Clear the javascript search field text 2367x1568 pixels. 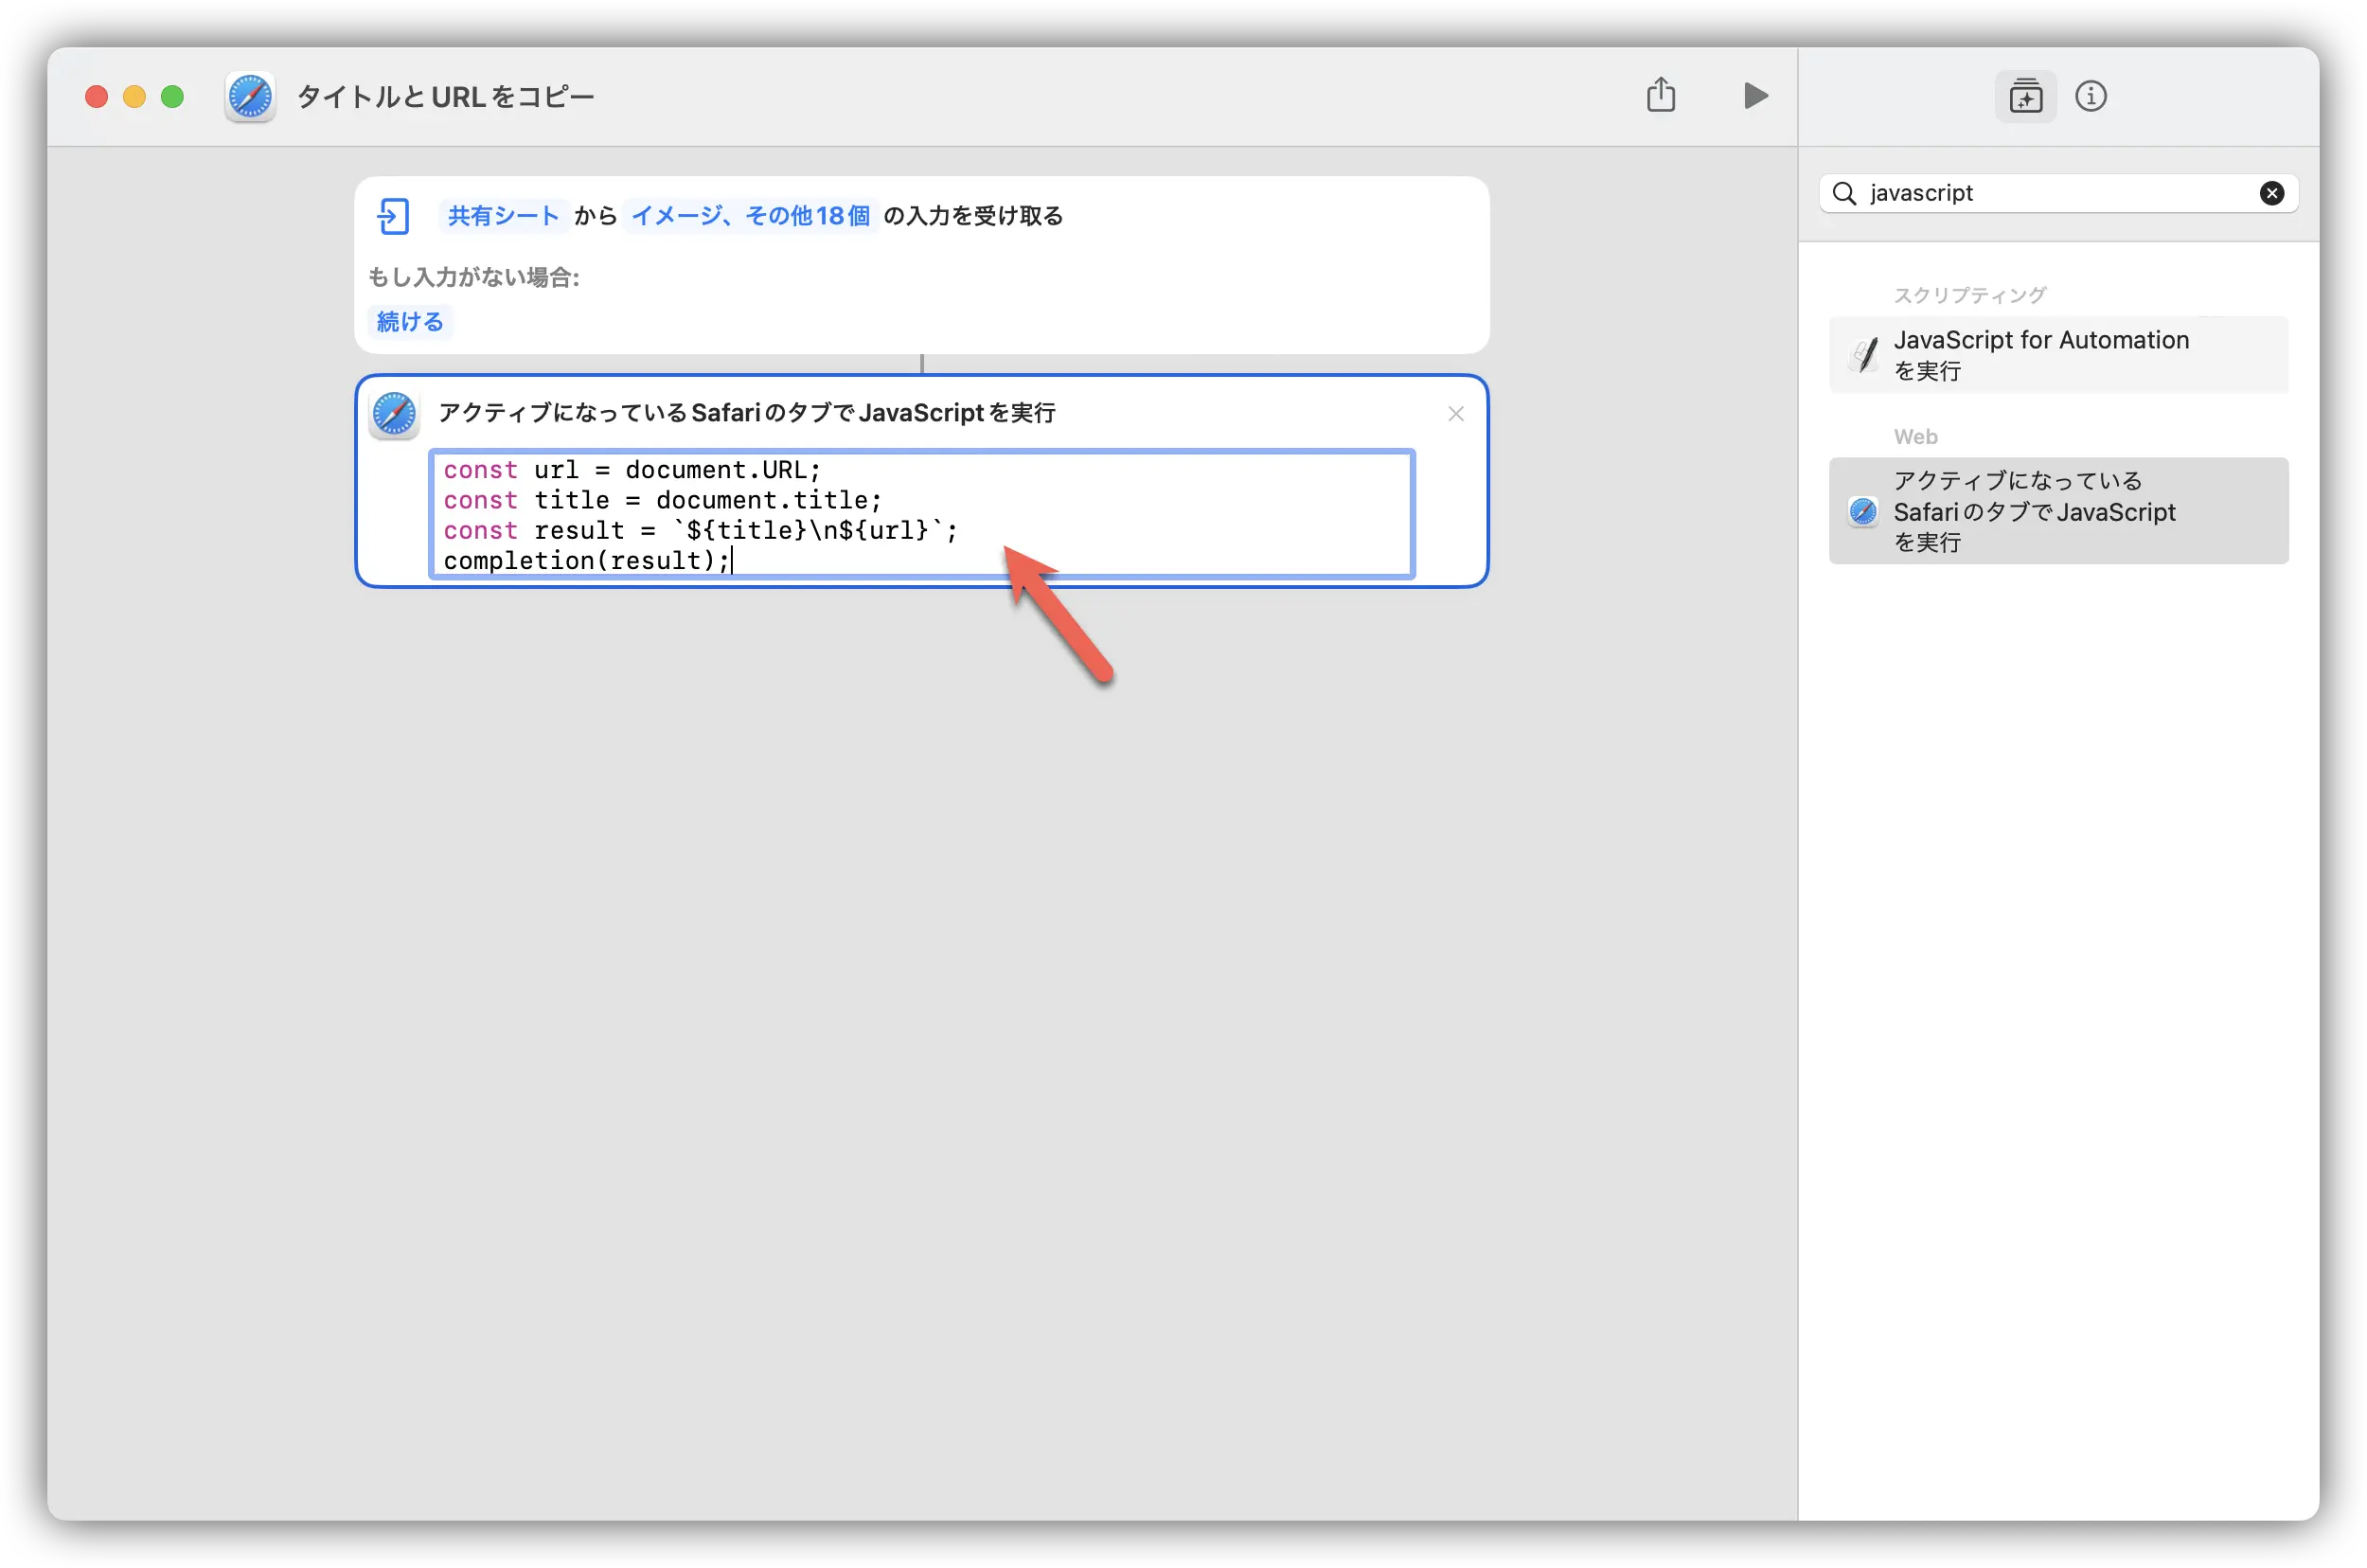[x=2271, y=193]
